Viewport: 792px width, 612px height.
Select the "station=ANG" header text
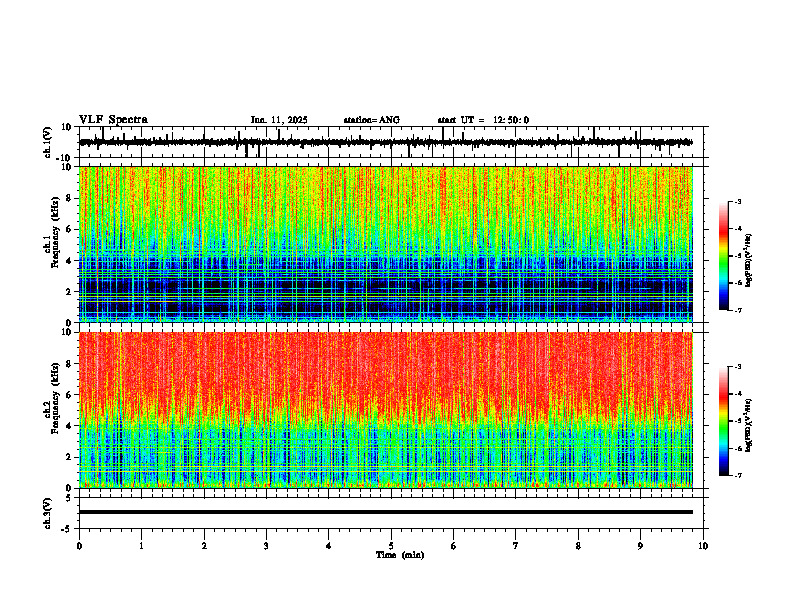click(372, 120)
